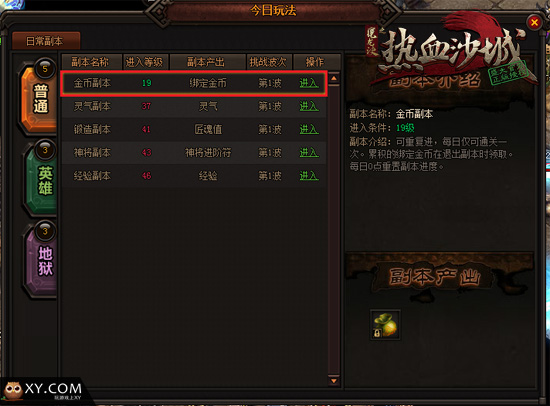Viewport: 550px width, 406px height.
Task: Close the 今日玩法 window
Action: pos(534,23)
